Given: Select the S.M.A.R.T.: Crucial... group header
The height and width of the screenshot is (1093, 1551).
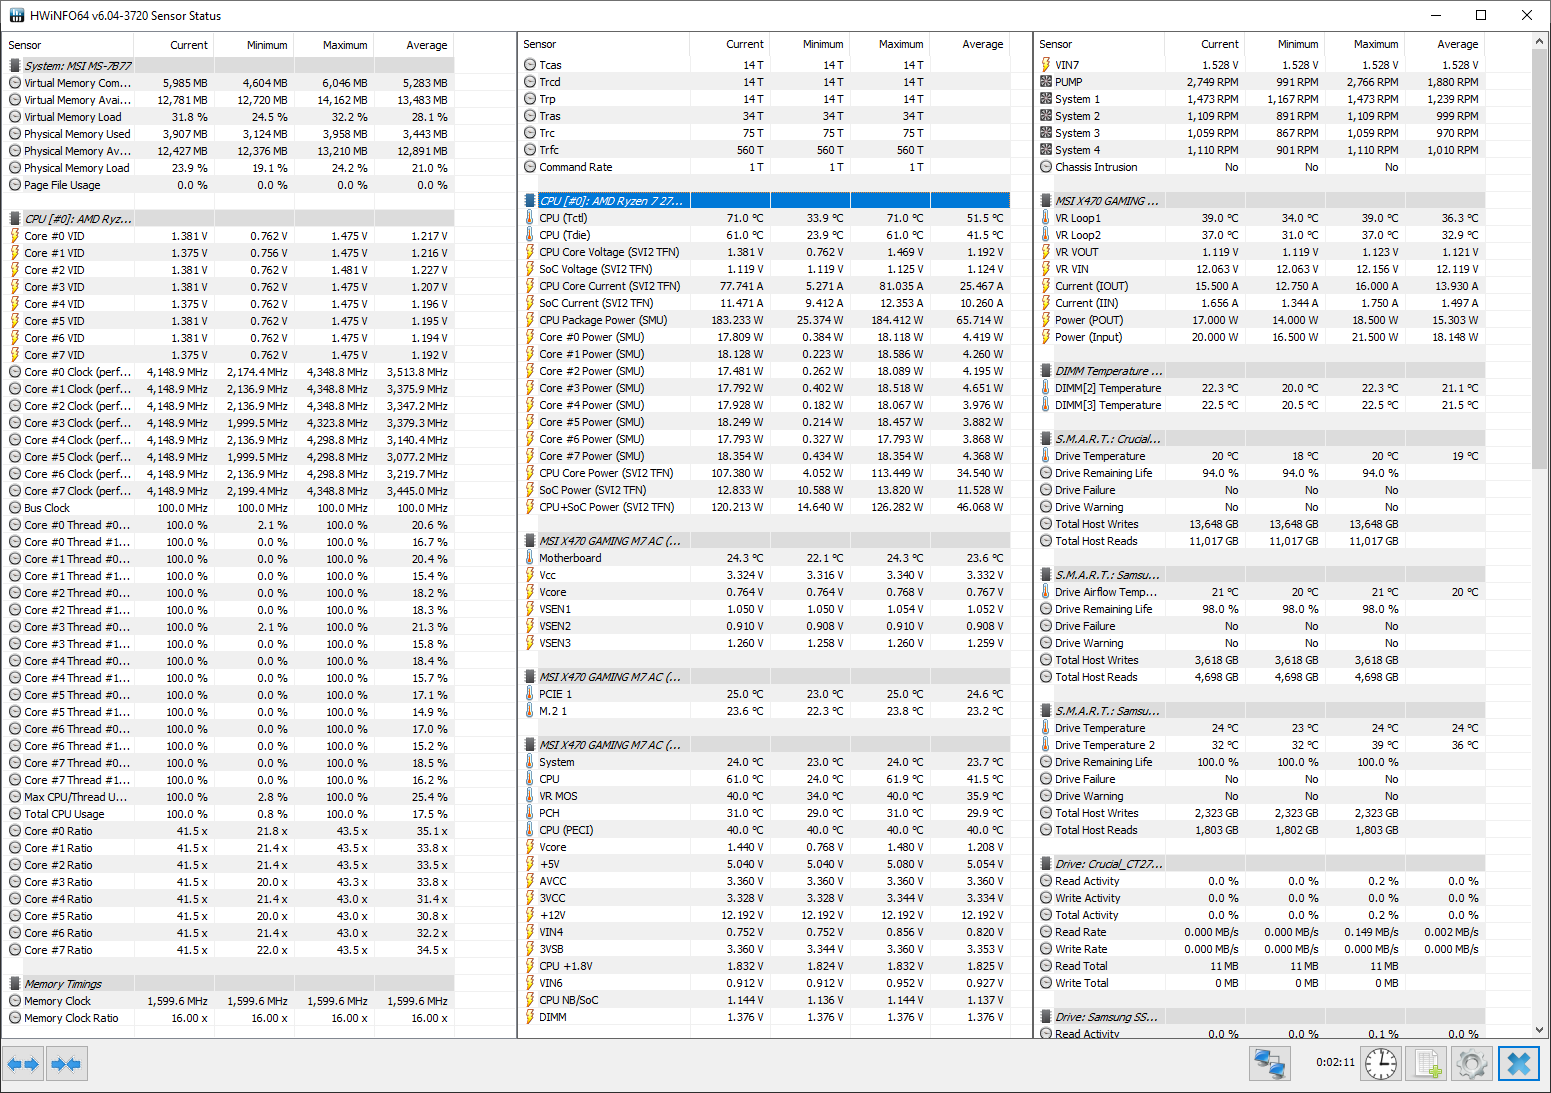Looking at the screenshot, I should pos(1260,439).
